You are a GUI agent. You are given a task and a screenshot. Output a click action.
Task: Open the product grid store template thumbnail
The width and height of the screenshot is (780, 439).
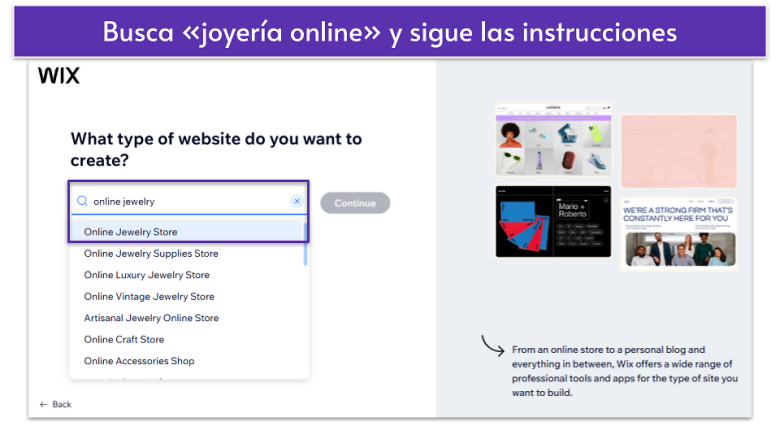click(x=553, y=139)
